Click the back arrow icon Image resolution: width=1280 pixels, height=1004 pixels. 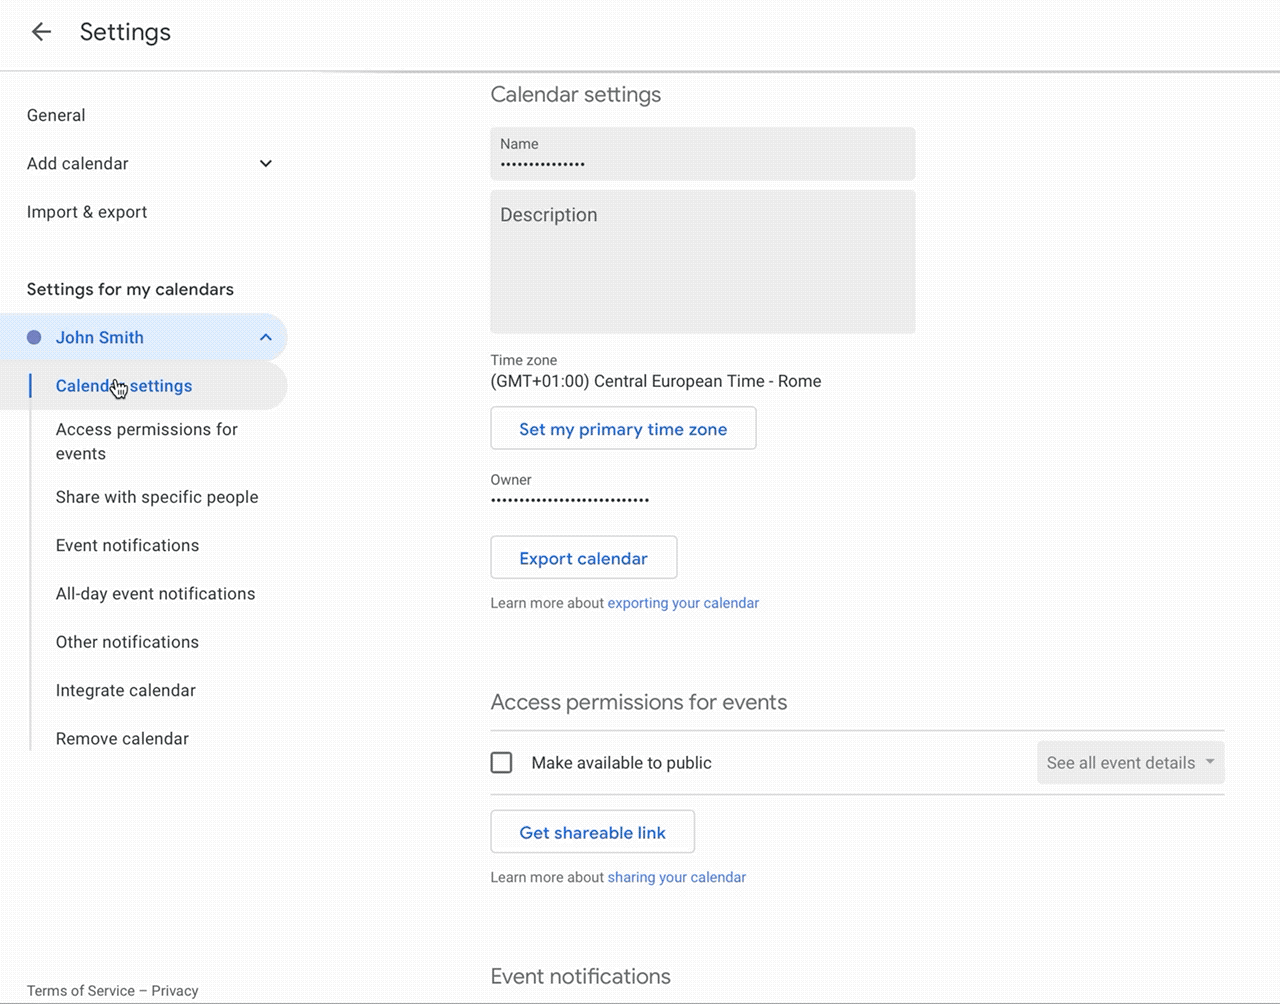coord(41,32)
